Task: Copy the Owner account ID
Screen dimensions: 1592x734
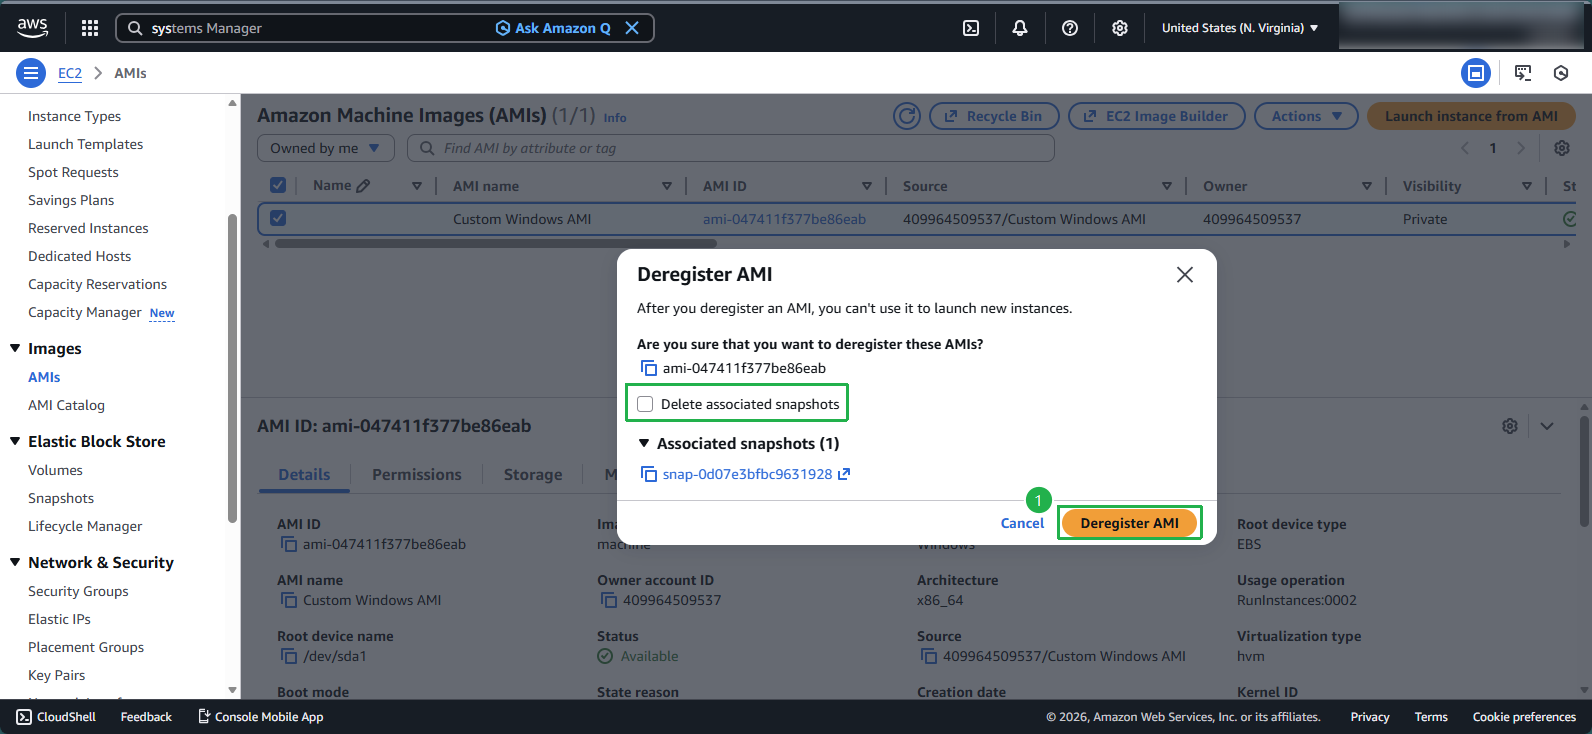Action: [x=609, y=600]
